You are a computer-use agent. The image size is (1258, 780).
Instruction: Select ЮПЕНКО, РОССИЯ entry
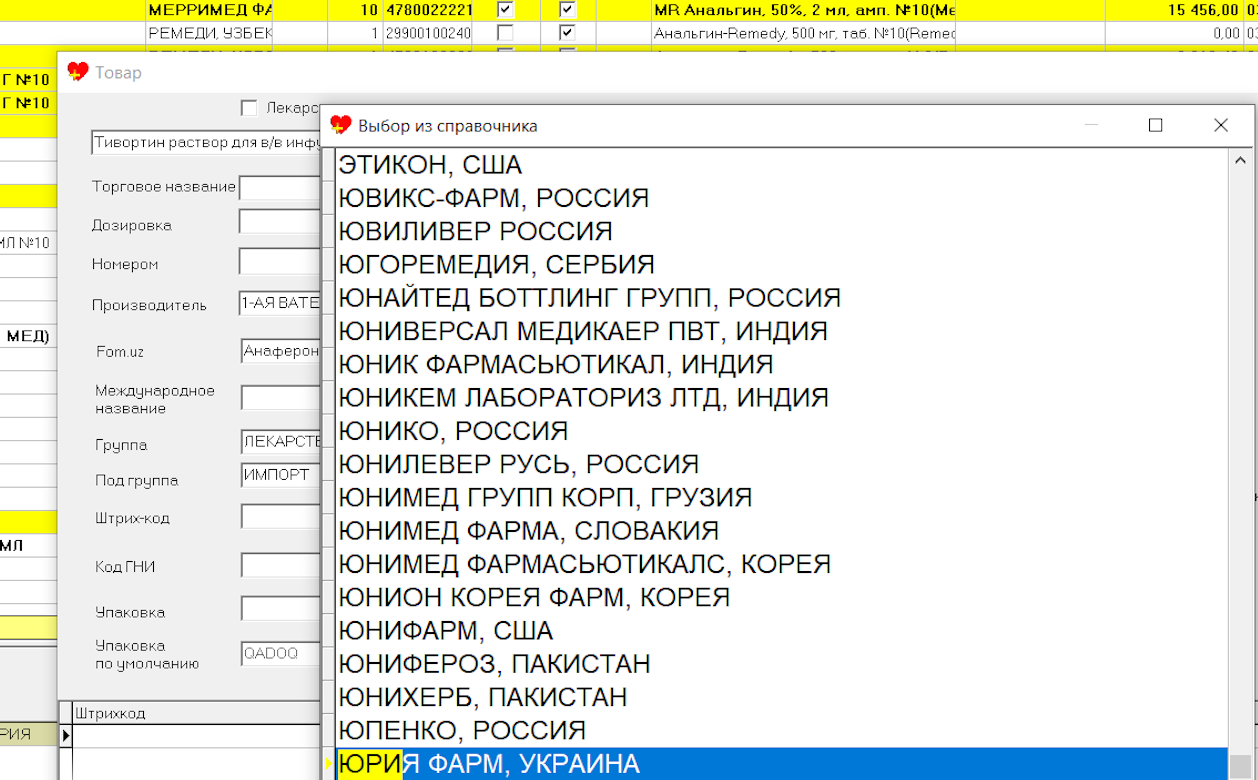coord(781,730)
